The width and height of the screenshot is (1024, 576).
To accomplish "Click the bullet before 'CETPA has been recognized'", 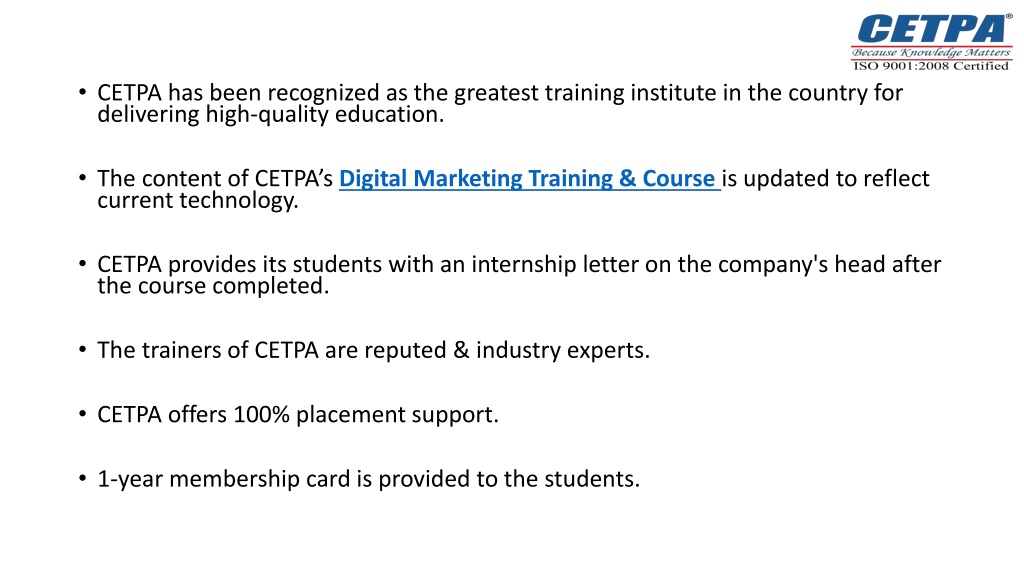I will (82, 92).
